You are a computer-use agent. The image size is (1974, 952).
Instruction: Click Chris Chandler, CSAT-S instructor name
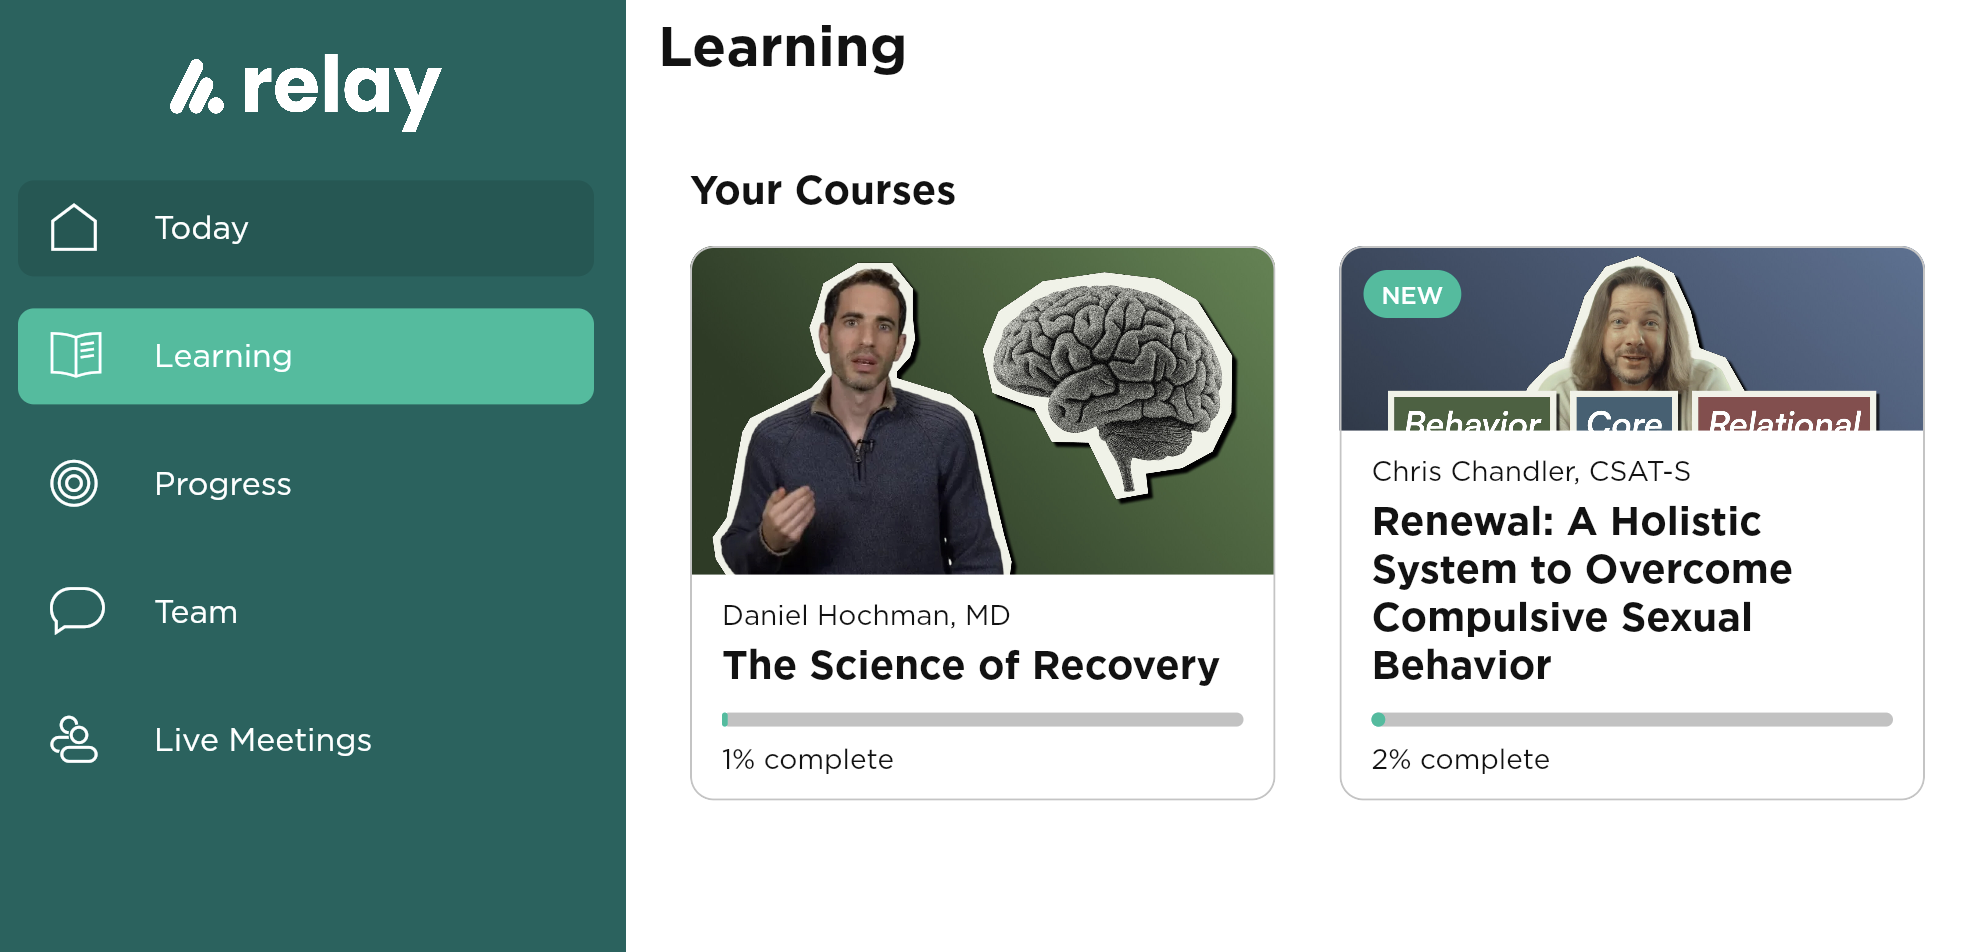click(x=1531, y=471)
